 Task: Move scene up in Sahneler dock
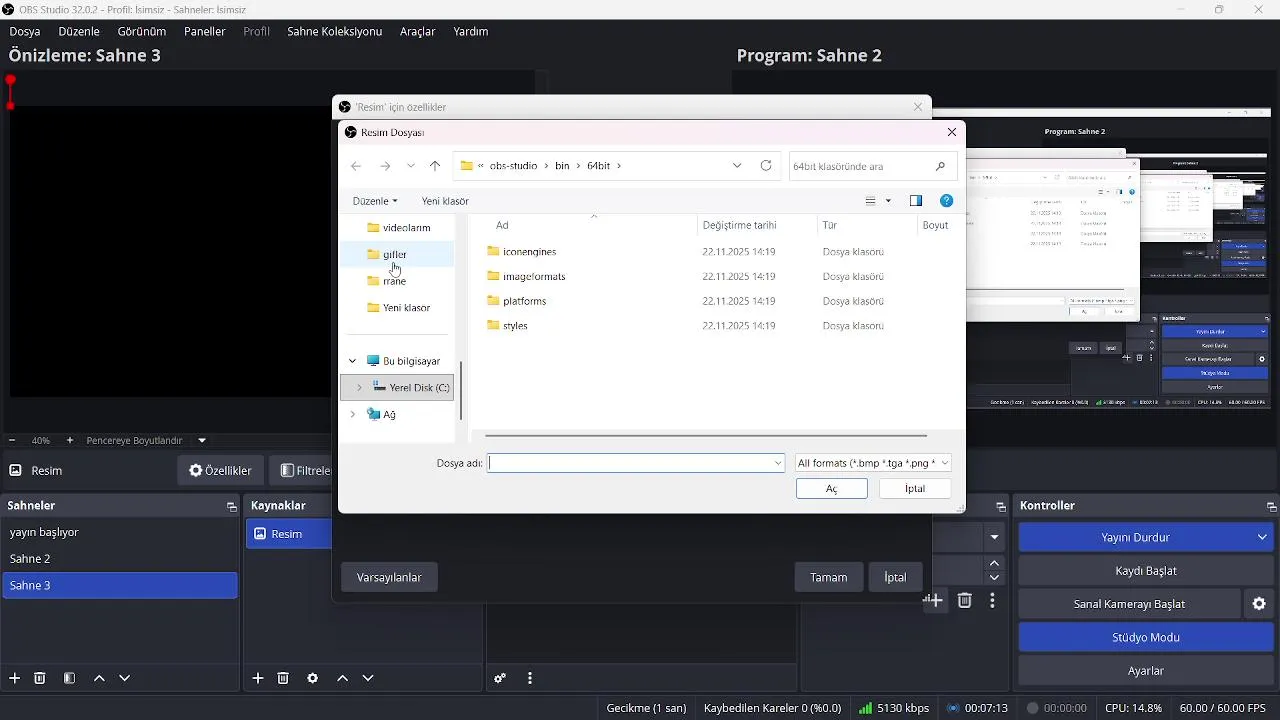(x=99, y=678)
